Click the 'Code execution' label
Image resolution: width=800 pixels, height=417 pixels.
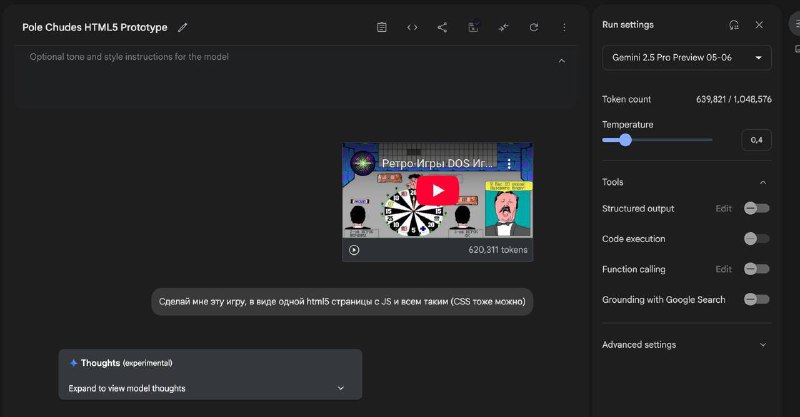[634, 238]
